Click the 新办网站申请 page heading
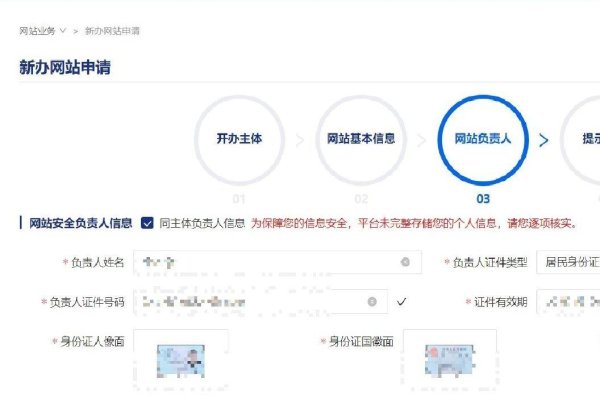Screen dimensions: 600x400 coord(65,67)
